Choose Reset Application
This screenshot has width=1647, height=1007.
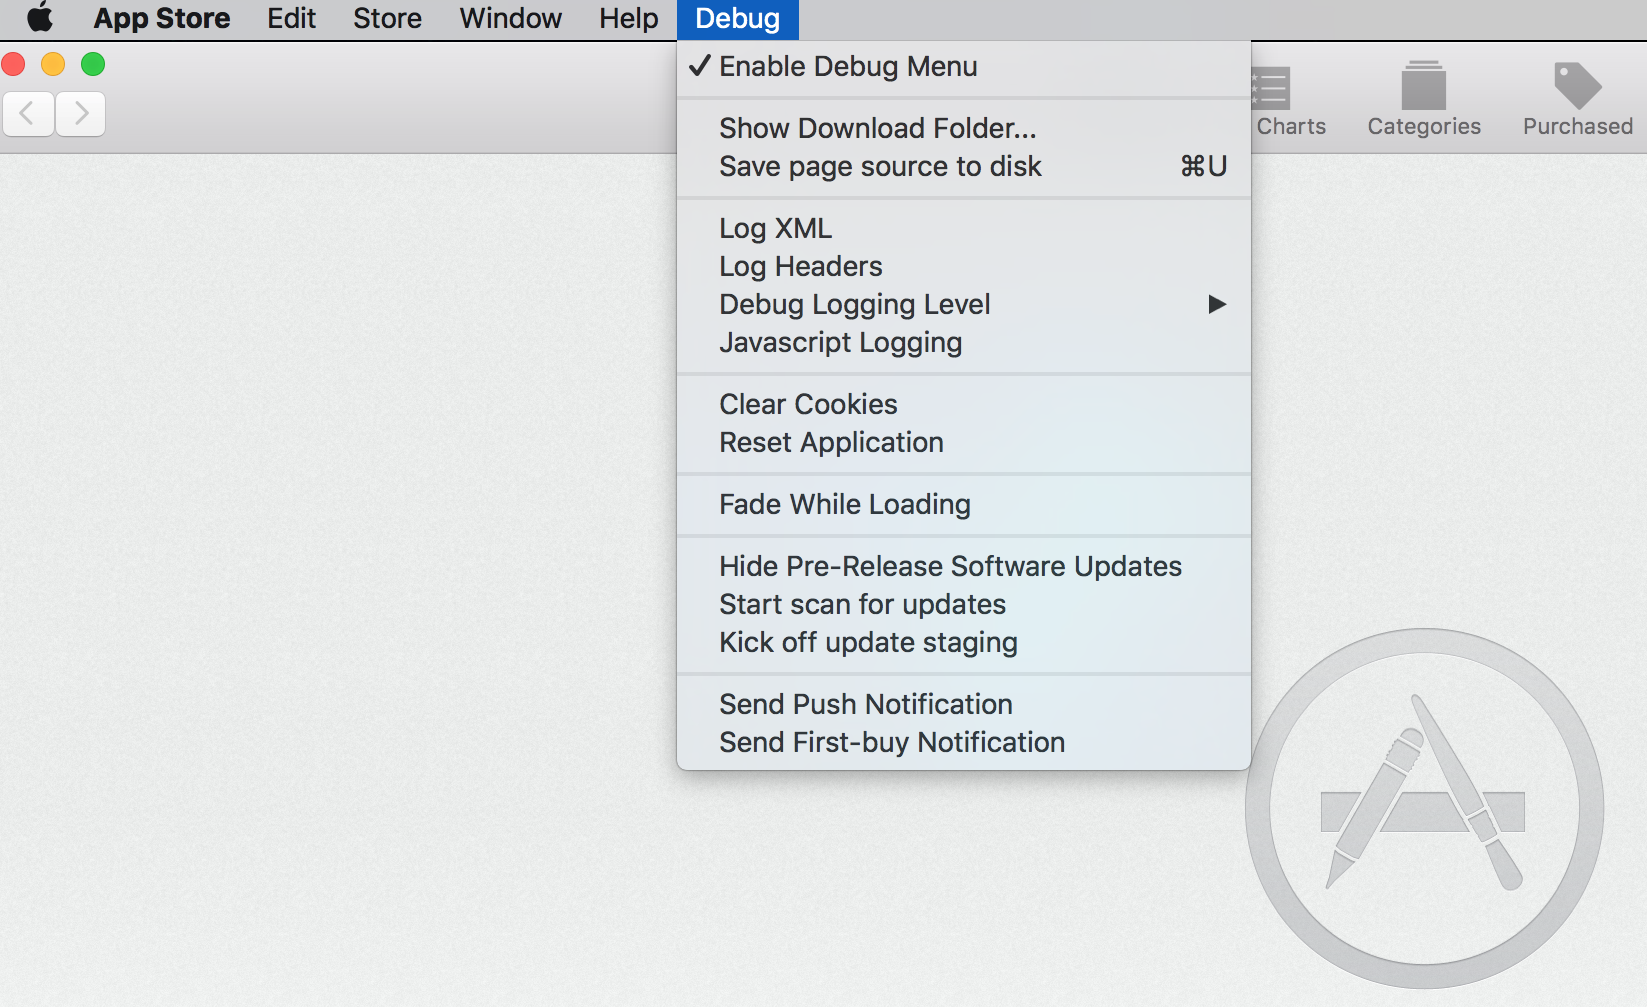click(964, 442)
